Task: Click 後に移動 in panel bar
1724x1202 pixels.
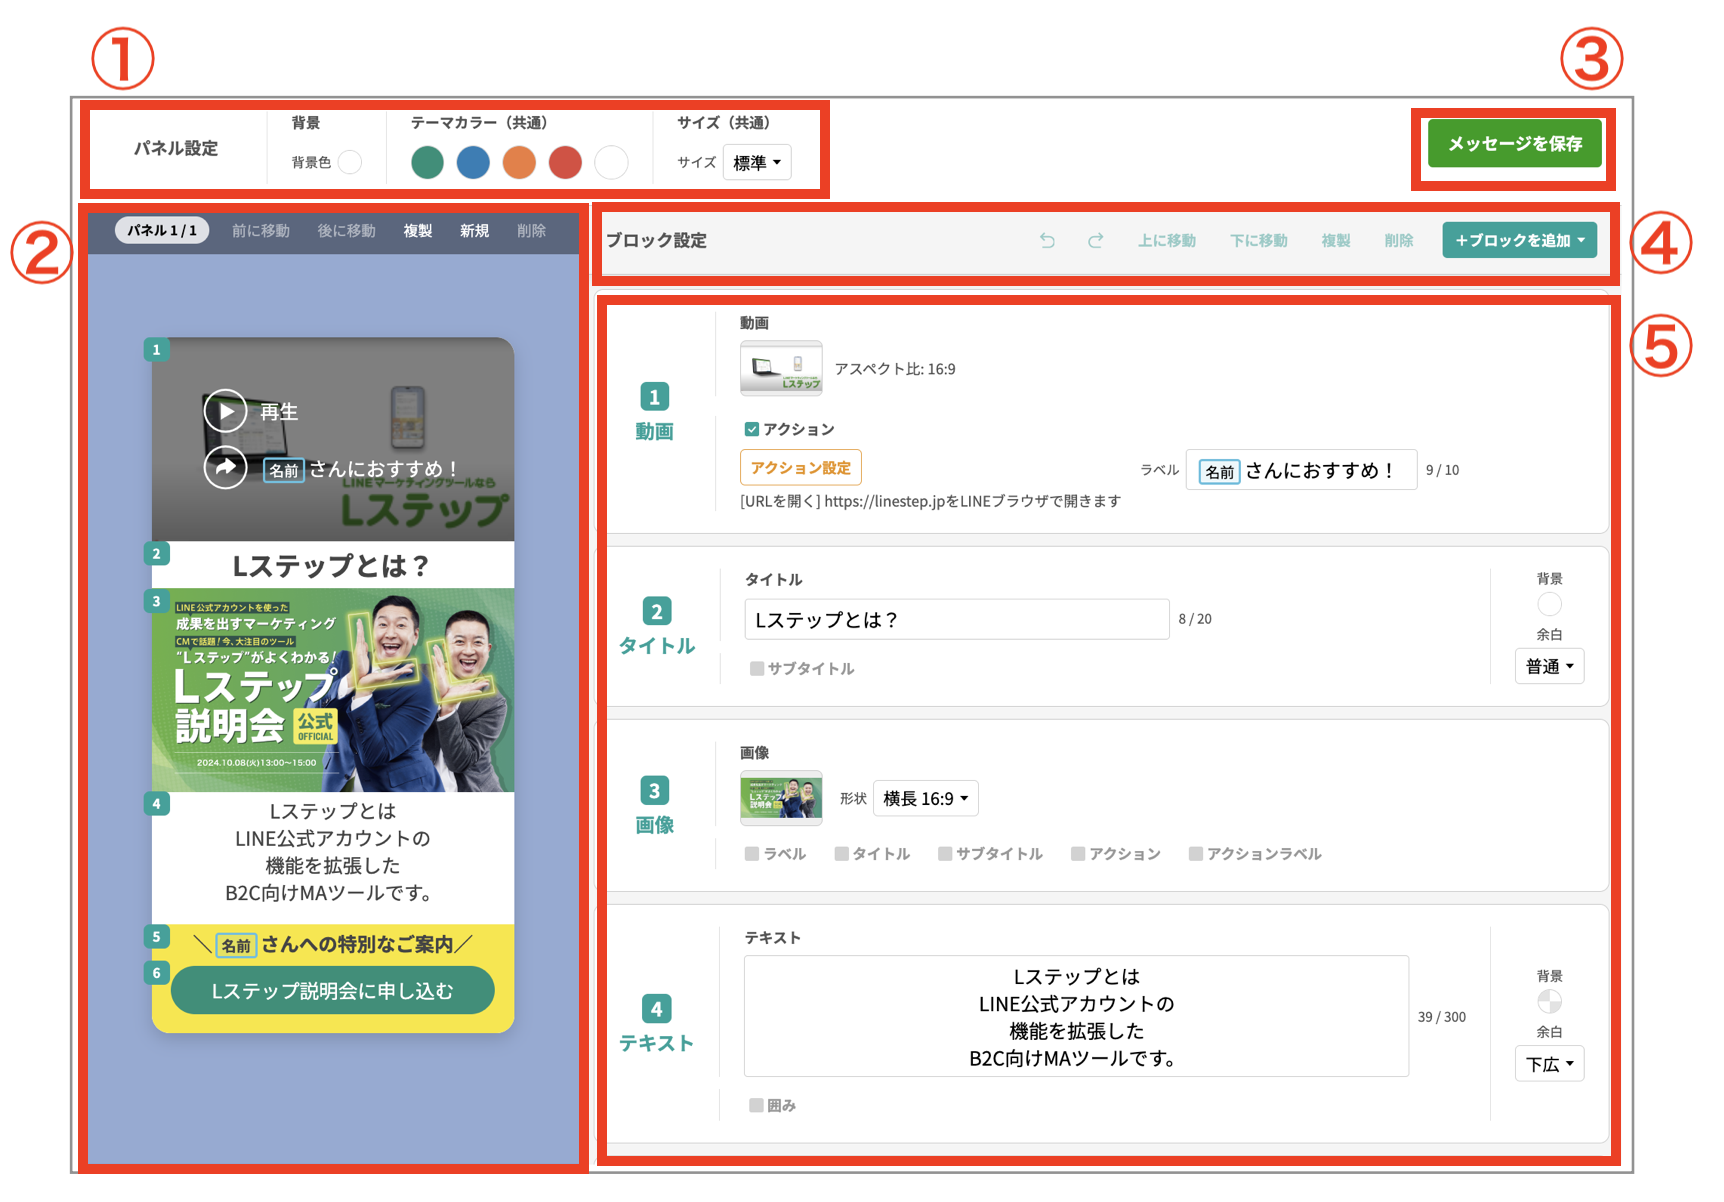Action: click(347, 230)
